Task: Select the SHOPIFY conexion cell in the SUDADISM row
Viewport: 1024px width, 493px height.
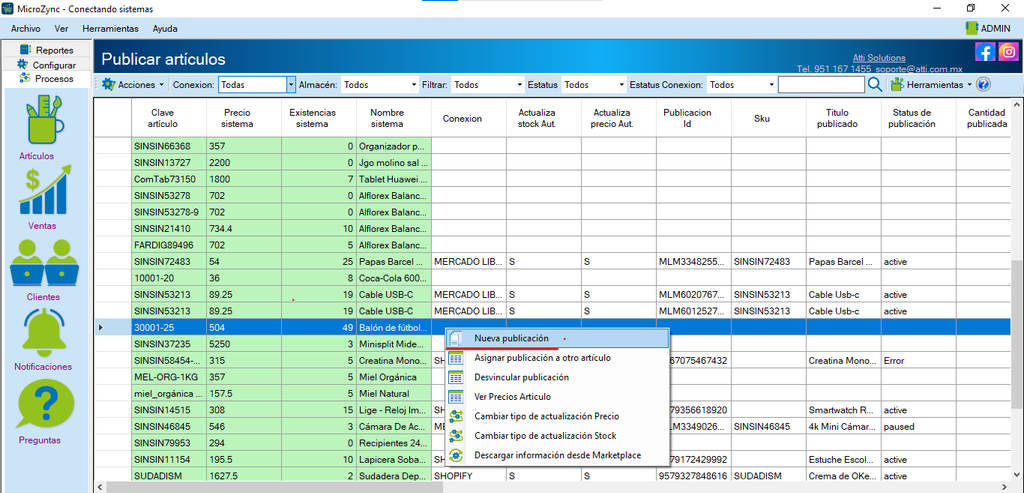Action: click(x=468, y=476)
